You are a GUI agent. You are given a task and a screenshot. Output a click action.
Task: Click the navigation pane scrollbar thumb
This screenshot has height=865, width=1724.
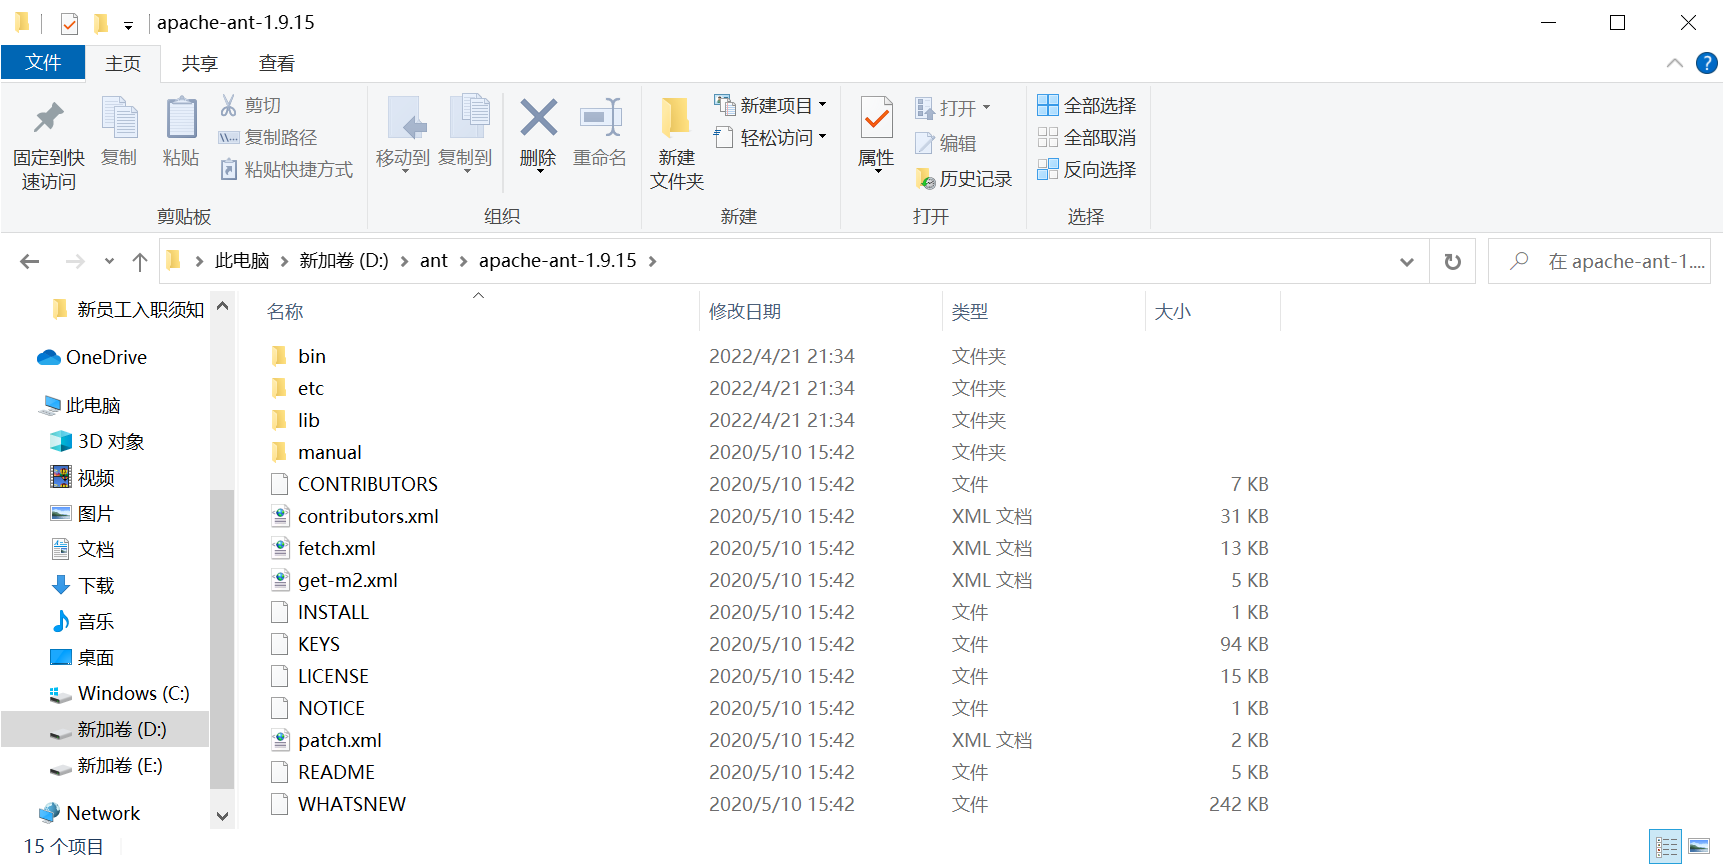tap(222, 640)
